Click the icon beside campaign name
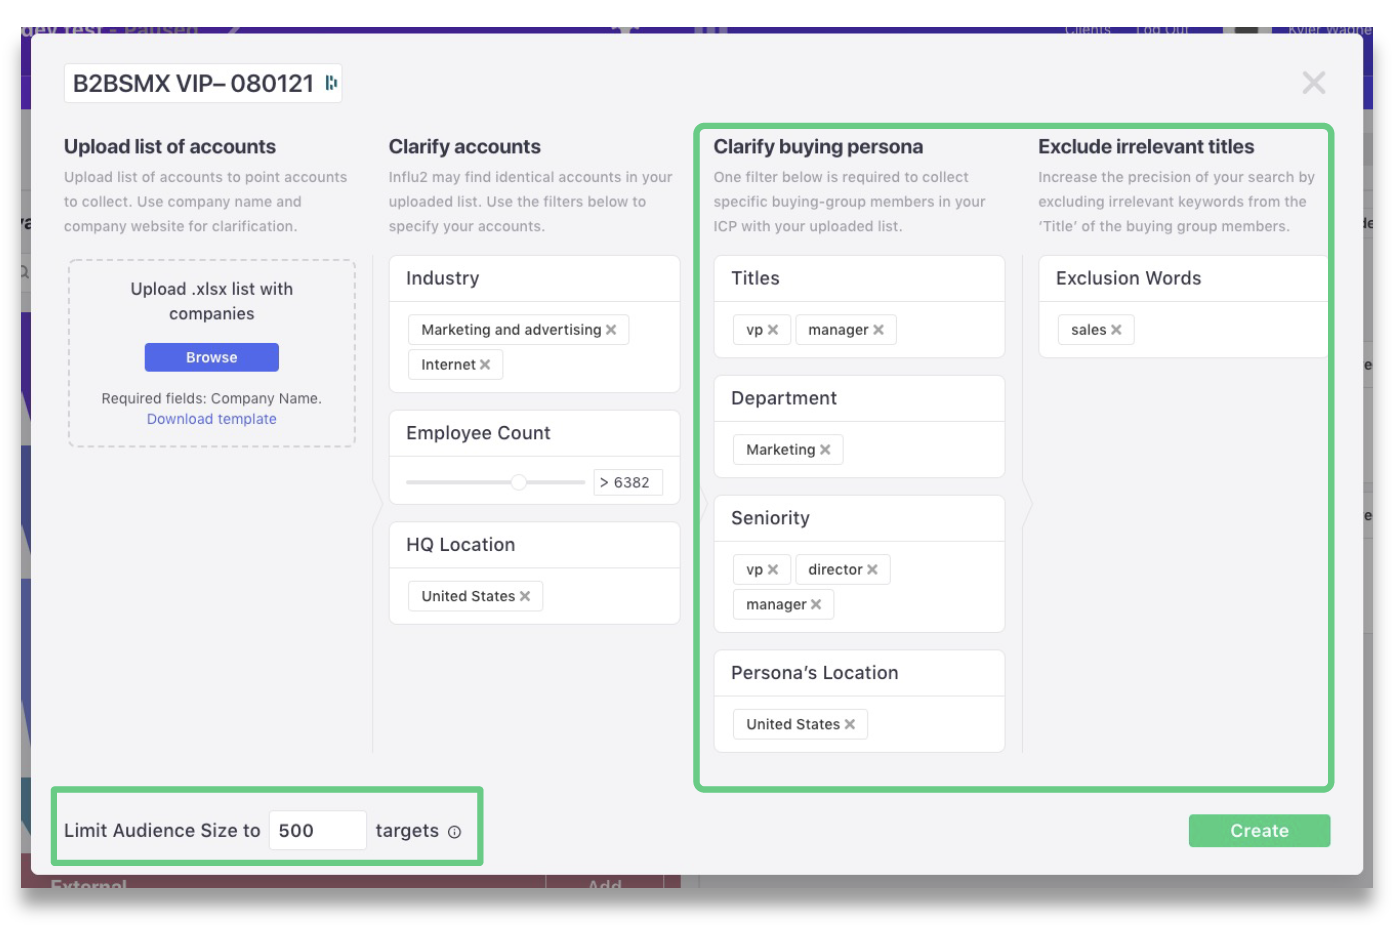 [x=330, y=83]
